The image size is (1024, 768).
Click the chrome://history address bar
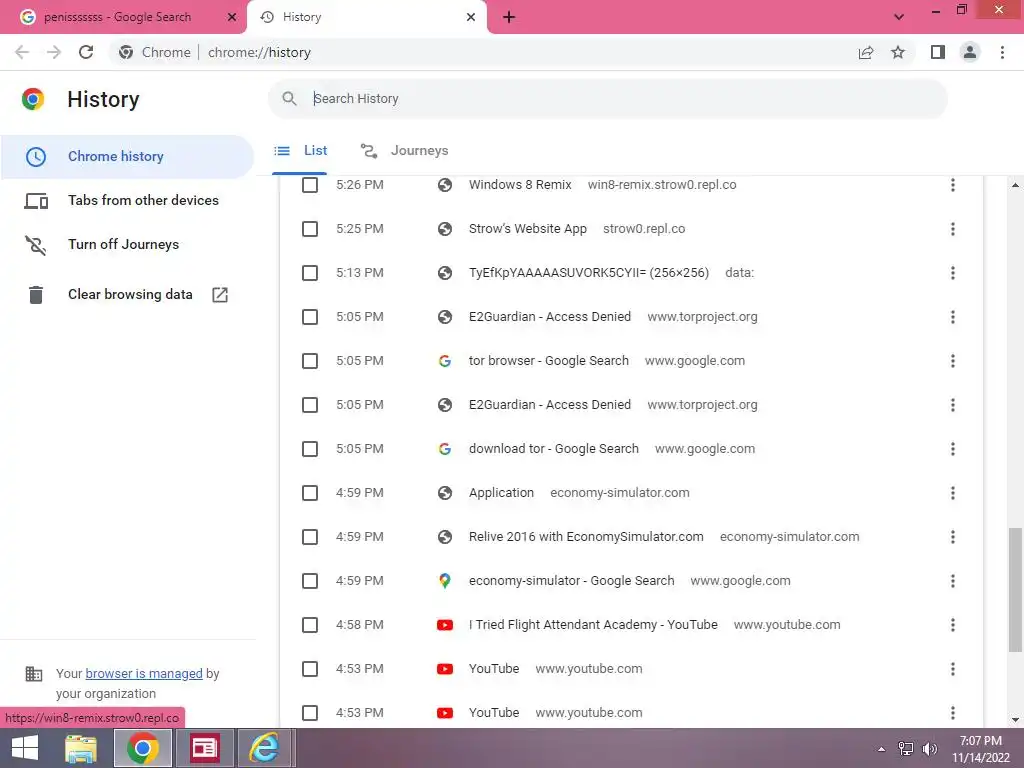click(x=483, y=52)
